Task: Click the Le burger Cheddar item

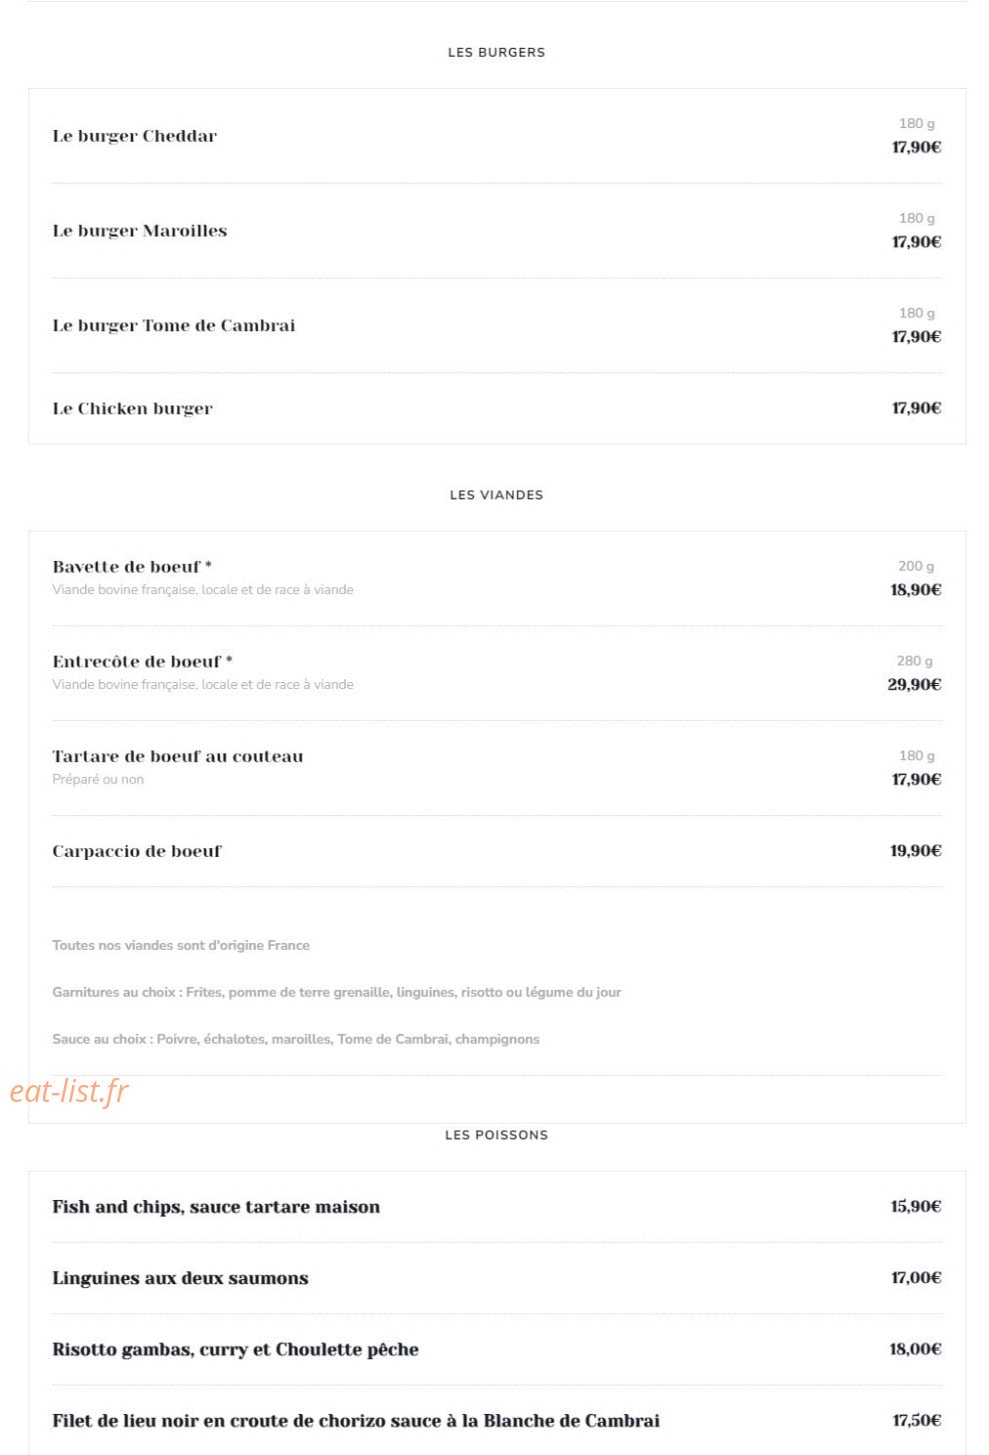Action: [134, 136]
